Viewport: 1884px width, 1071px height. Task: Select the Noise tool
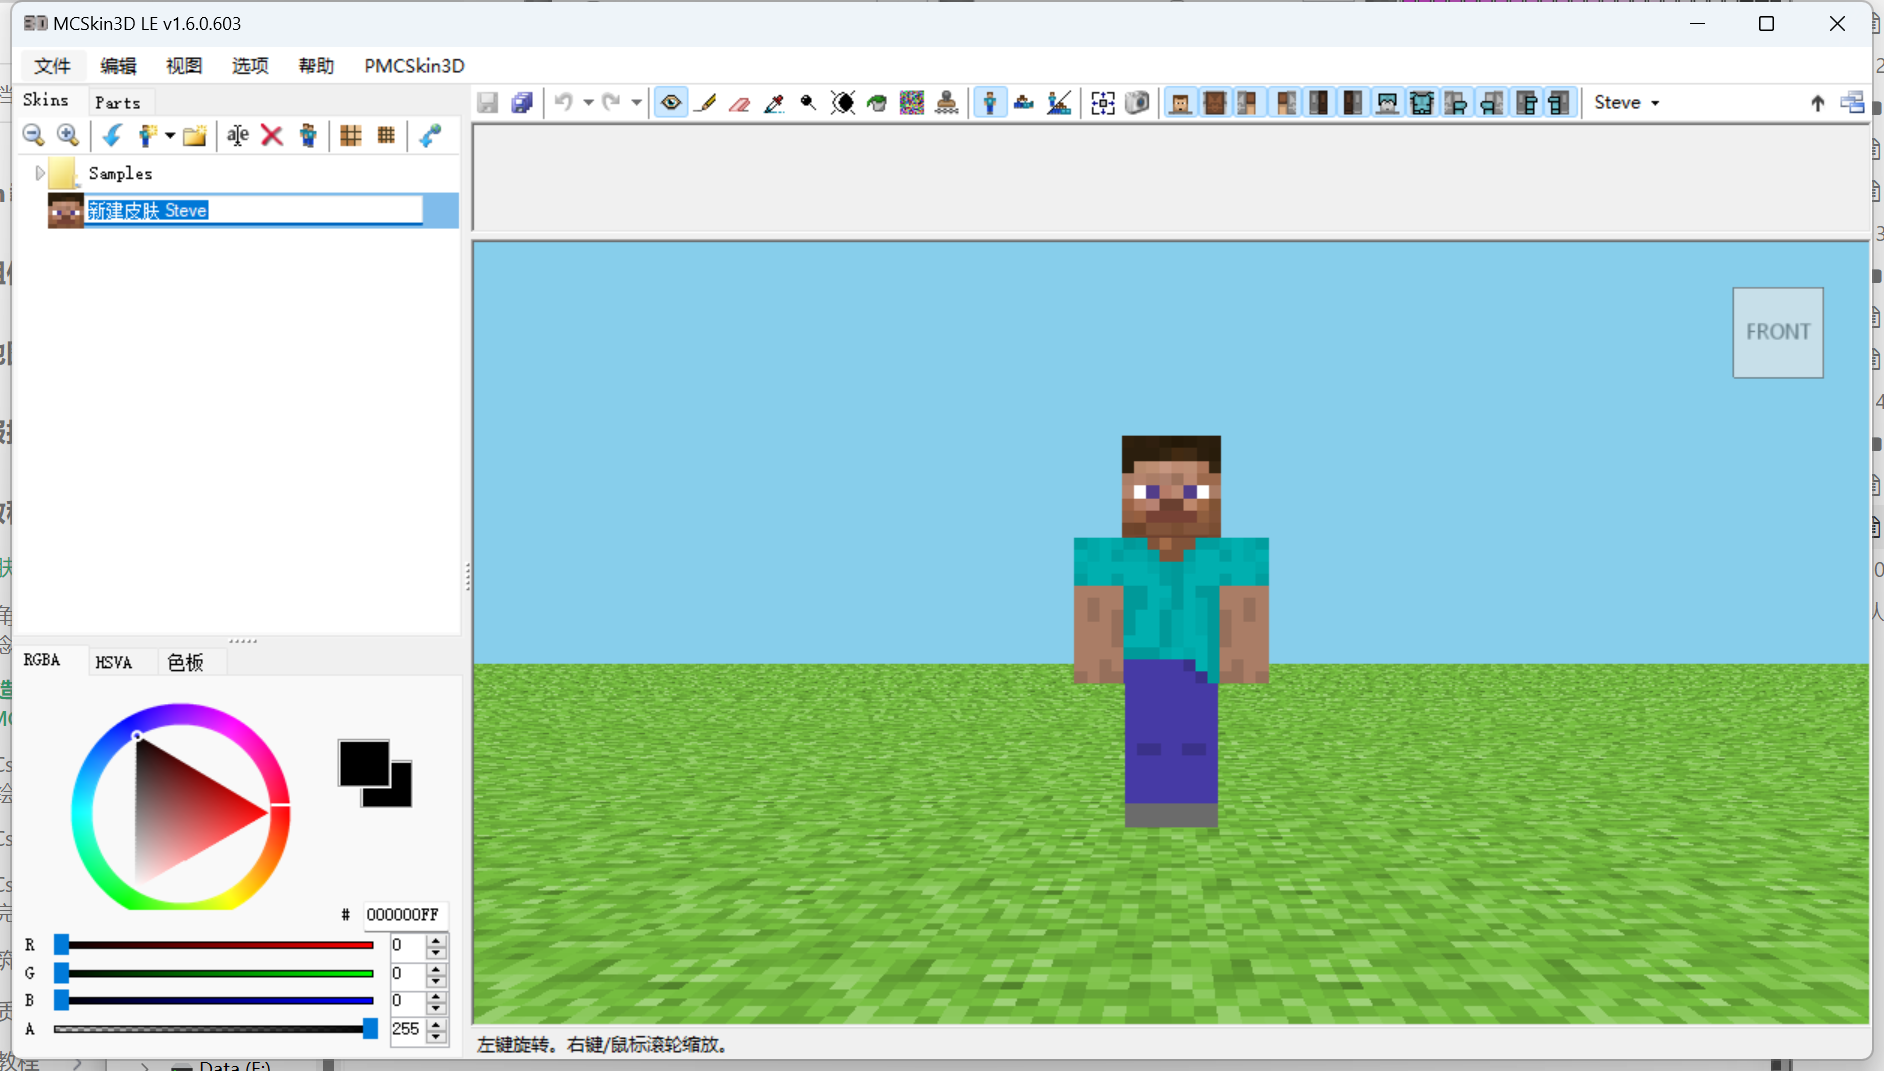(912, 103)
